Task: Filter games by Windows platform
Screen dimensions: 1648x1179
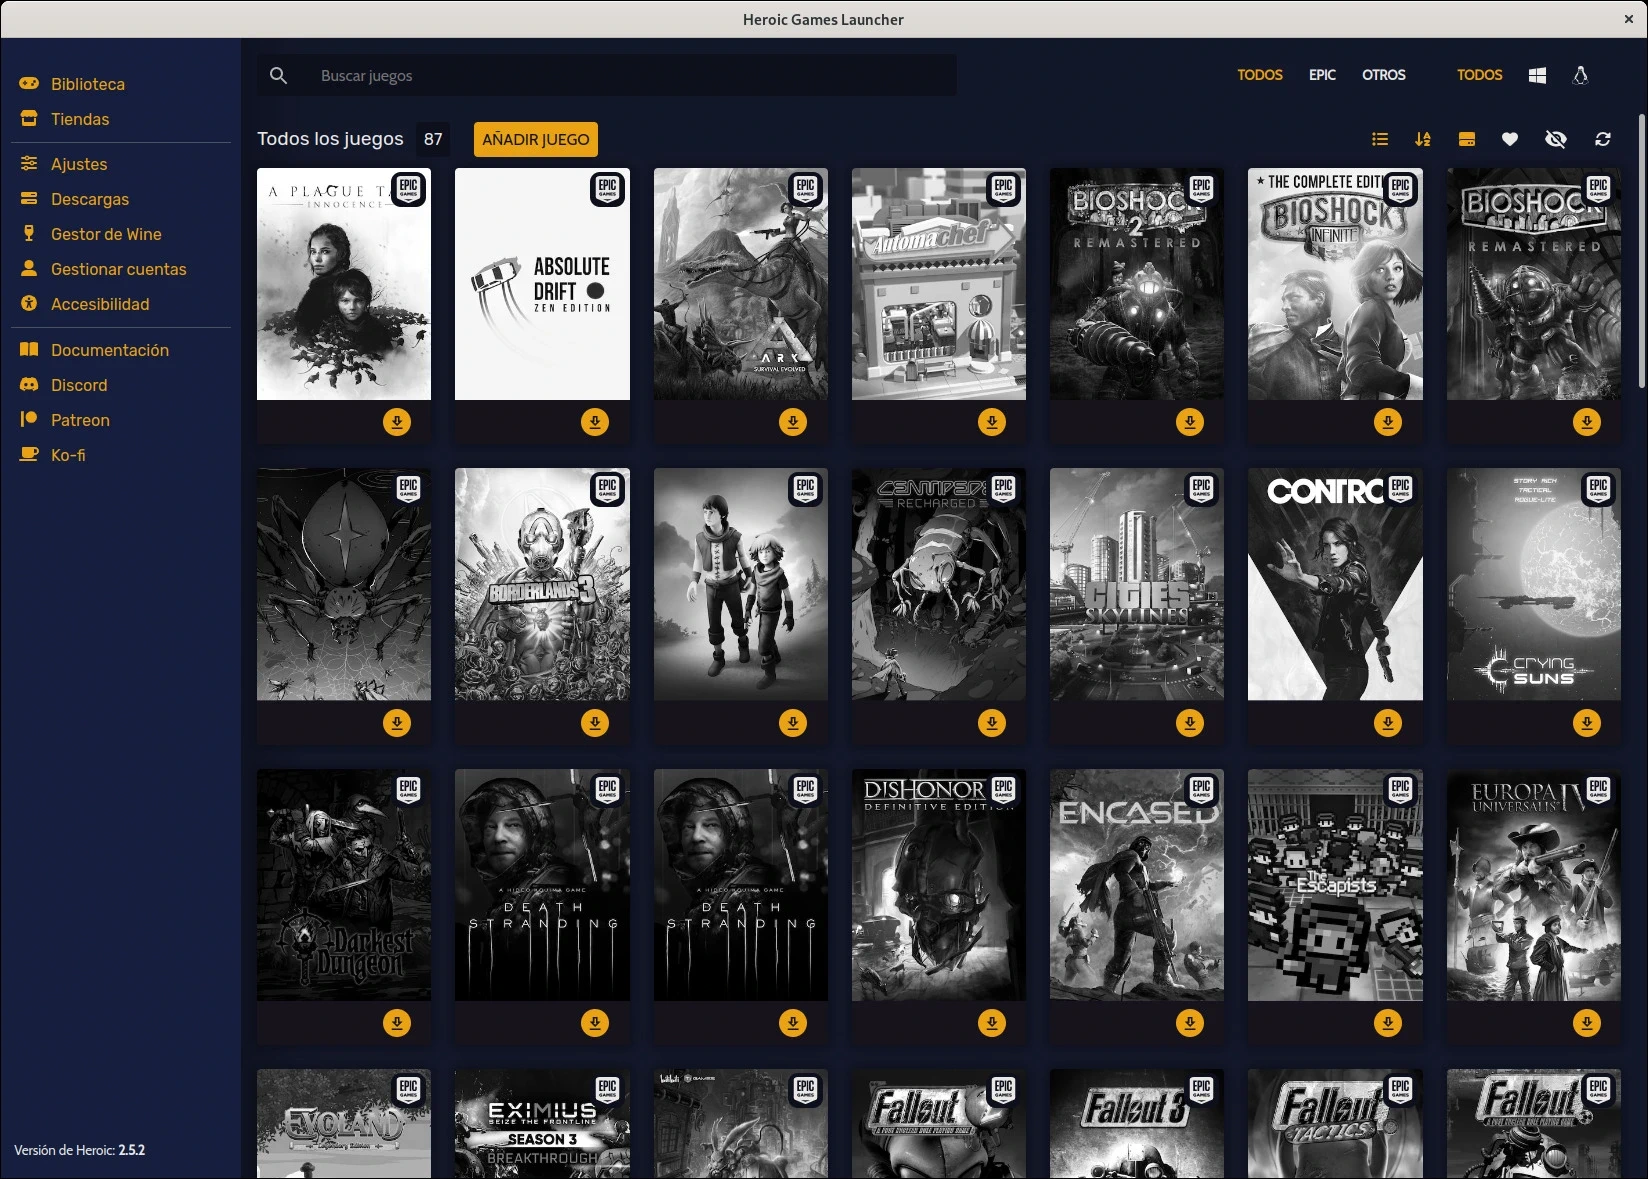Action: coord(1537,75)
